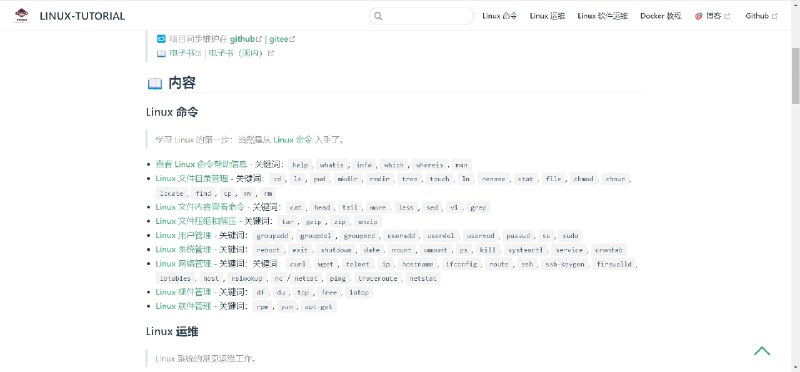Viewport: 800px width, 372px height.
Task: Click the 'useradd' keyword tag
Action: point(401,236)
